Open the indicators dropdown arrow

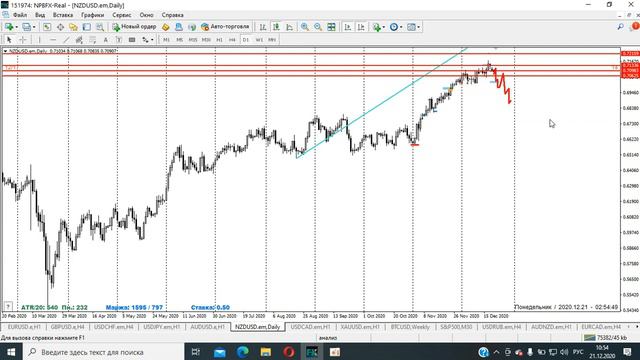384,27
